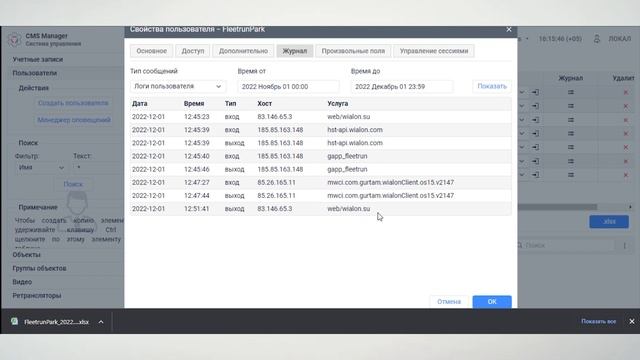The width and height of the screenshot is (640, 360).
Task: Click the Отмена button
Action: [449, 302]
